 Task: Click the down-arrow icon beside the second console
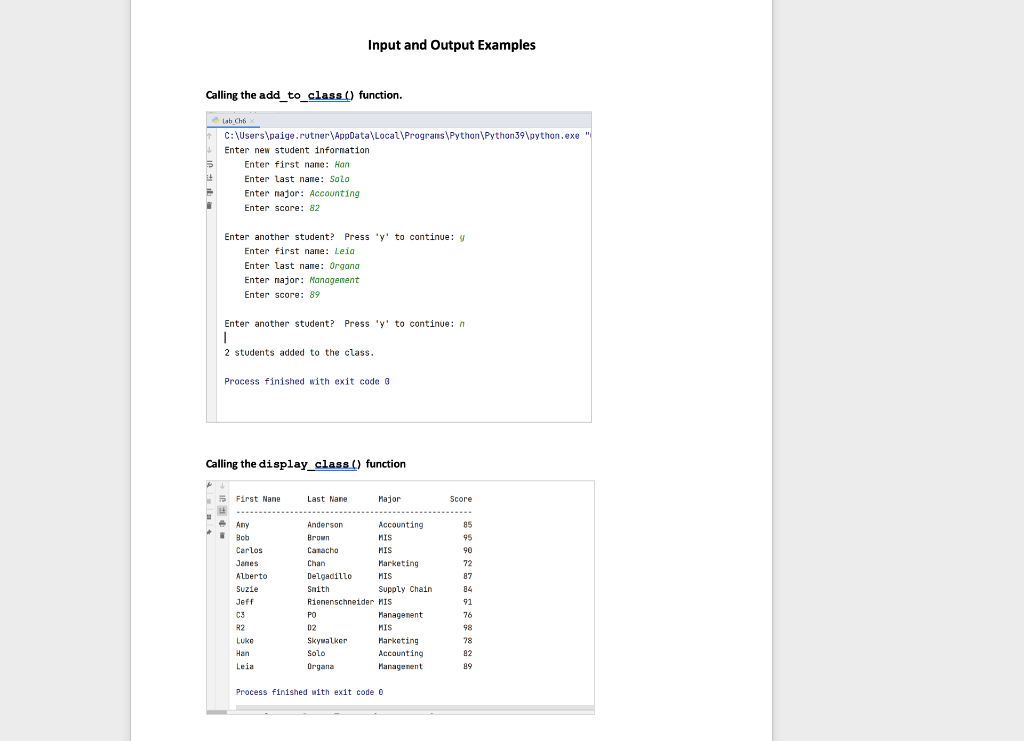222,485
